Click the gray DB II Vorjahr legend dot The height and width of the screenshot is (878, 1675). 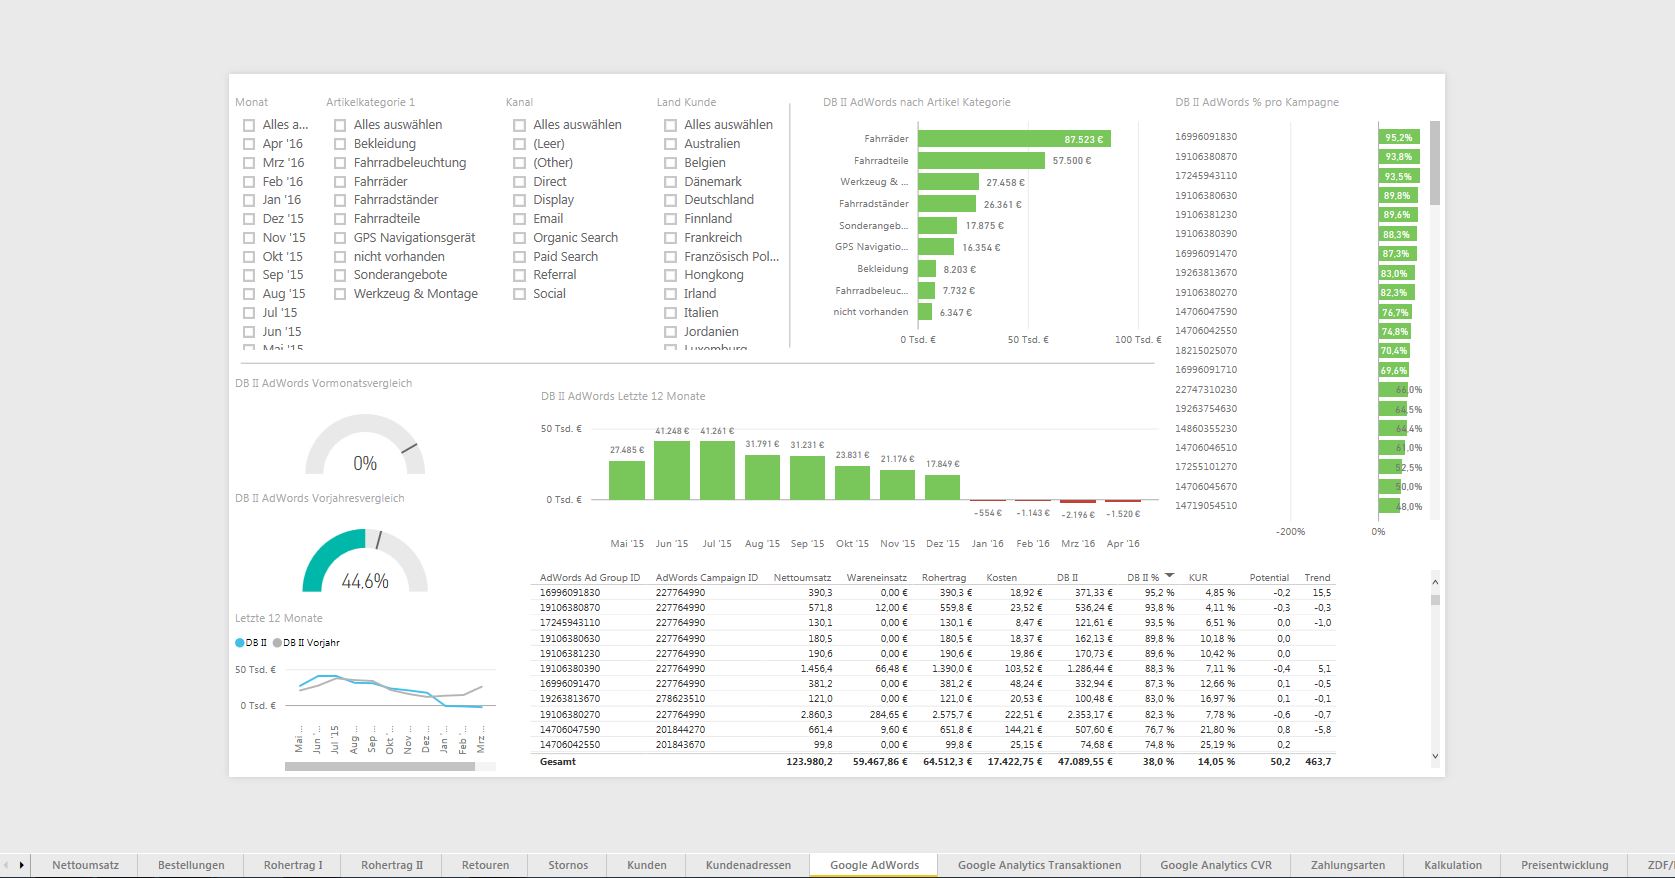[x=278, y=643]
